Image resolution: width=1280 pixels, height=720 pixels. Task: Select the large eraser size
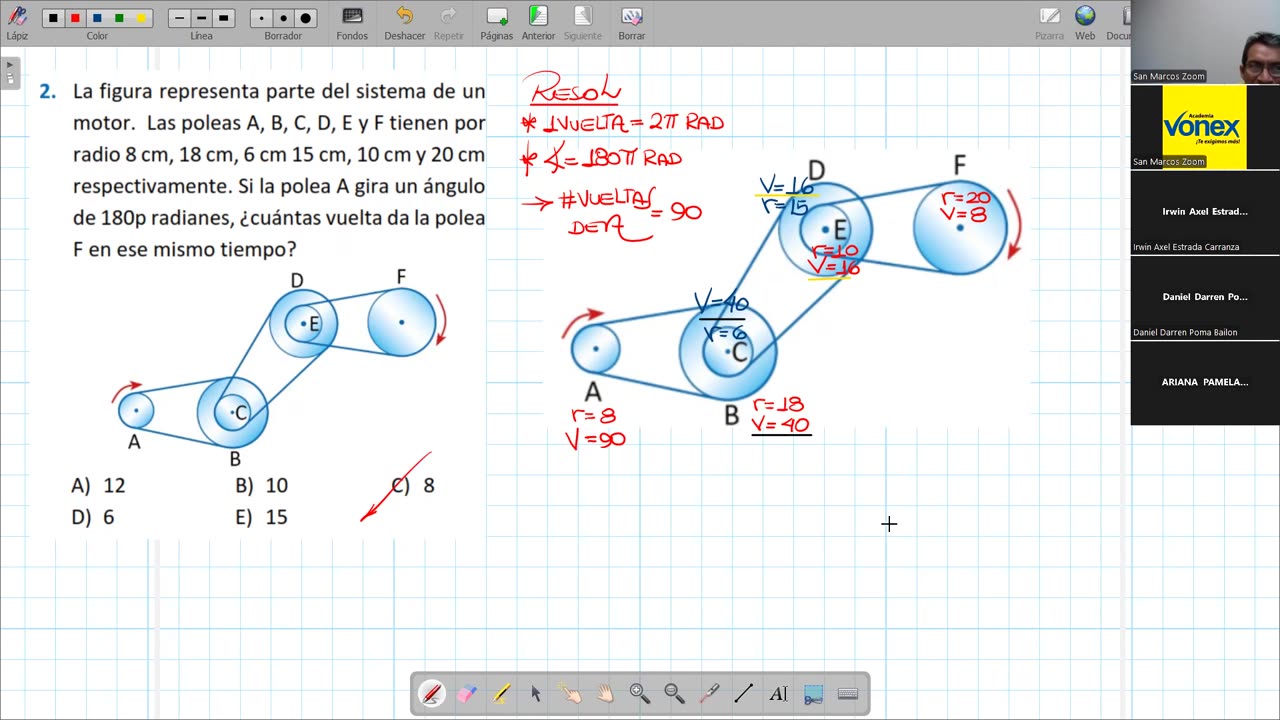306,18
